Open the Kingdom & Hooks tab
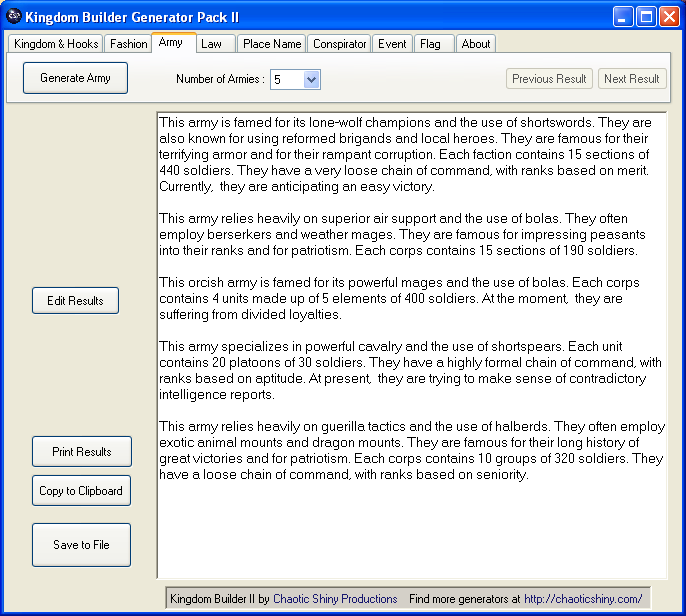This screenshot has width=686, height=616. coord(56,44)
